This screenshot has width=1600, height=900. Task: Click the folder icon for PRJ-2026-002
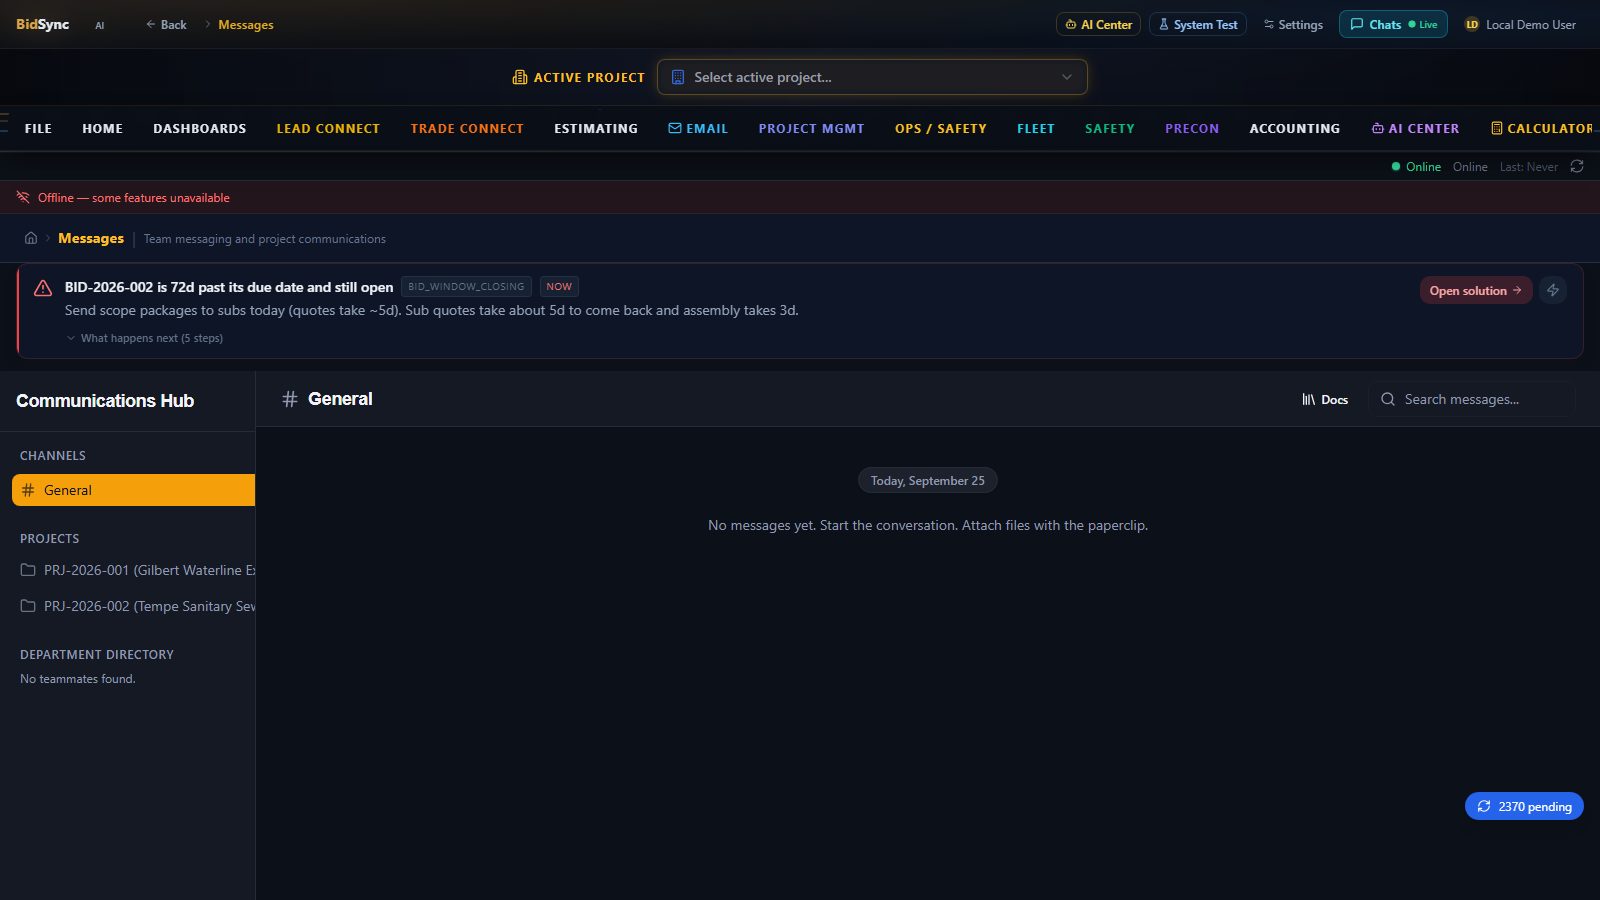click(x=28, y=606)
